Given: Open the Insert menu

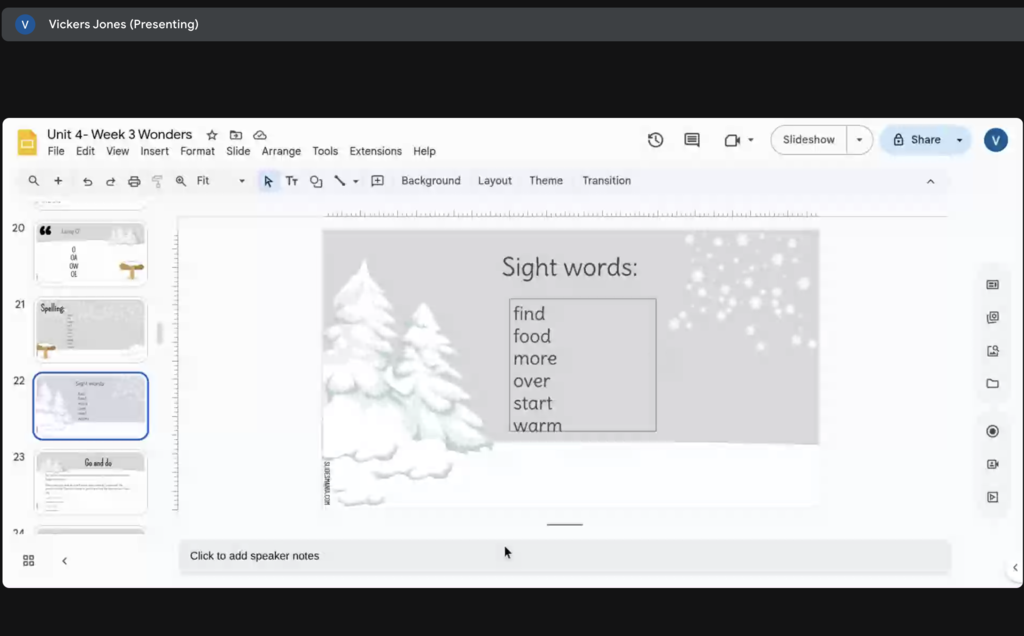Looking at the screenshot, I should pyautogui.click(x=154, y=151).
